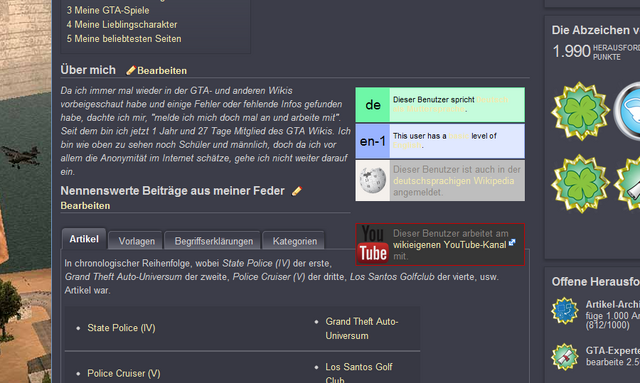
Task: Switch to the Begriffserklärungen tab
Action: 213,241
